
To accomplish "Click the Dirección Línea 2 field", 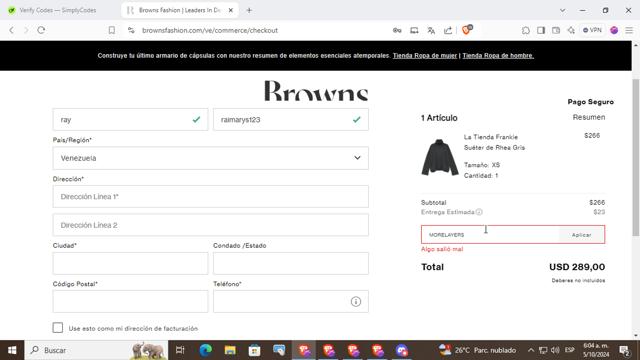I will point(211,225).
